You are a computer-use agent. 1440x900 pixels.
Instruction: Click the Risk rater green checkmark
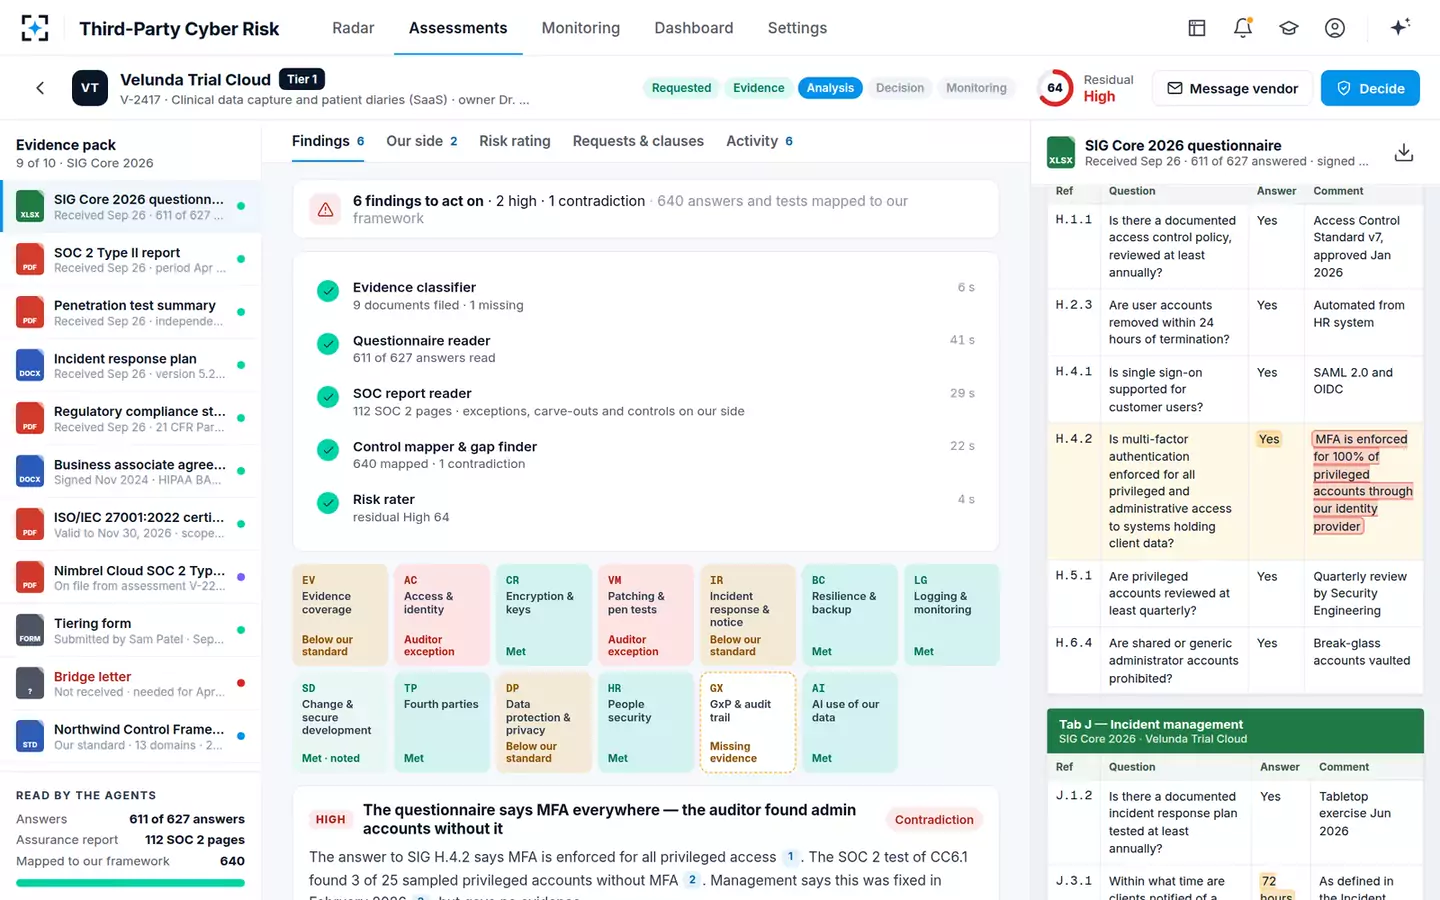pos(328,503)
